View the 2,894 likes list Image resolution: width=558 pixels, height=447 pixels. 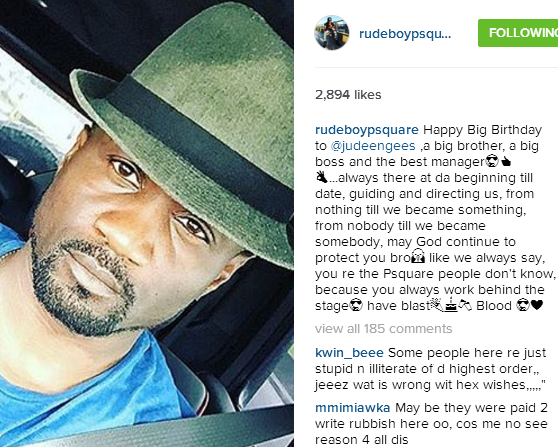click(x=348, y=95)
